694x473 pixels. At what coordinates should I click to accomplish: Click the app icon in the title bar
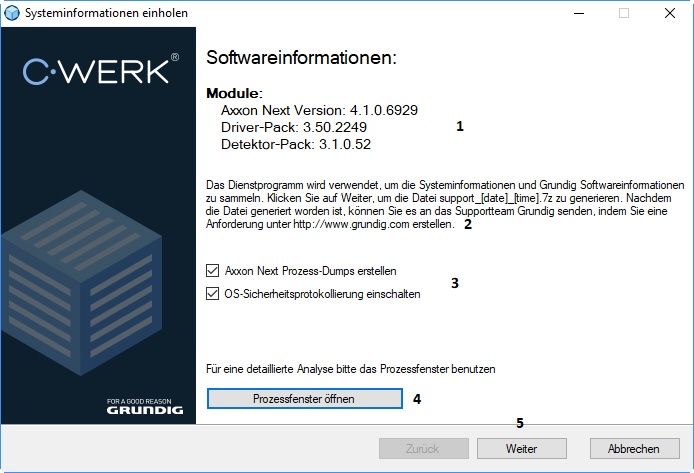12,13
